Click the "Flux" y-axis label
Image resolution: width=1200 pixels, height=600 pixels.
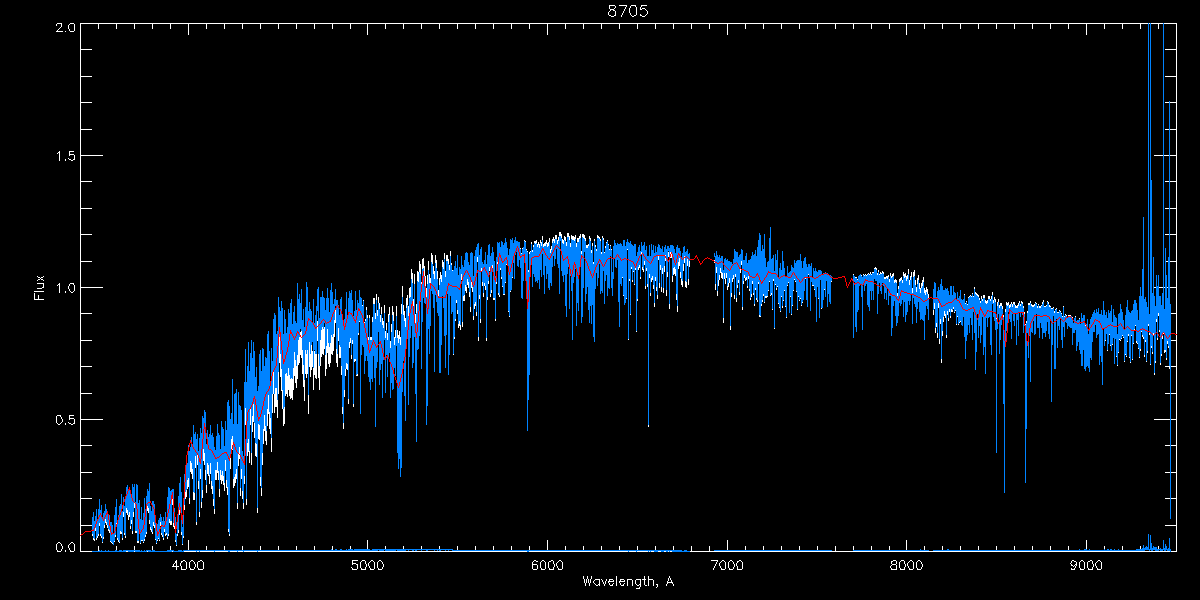click(39, 288)
